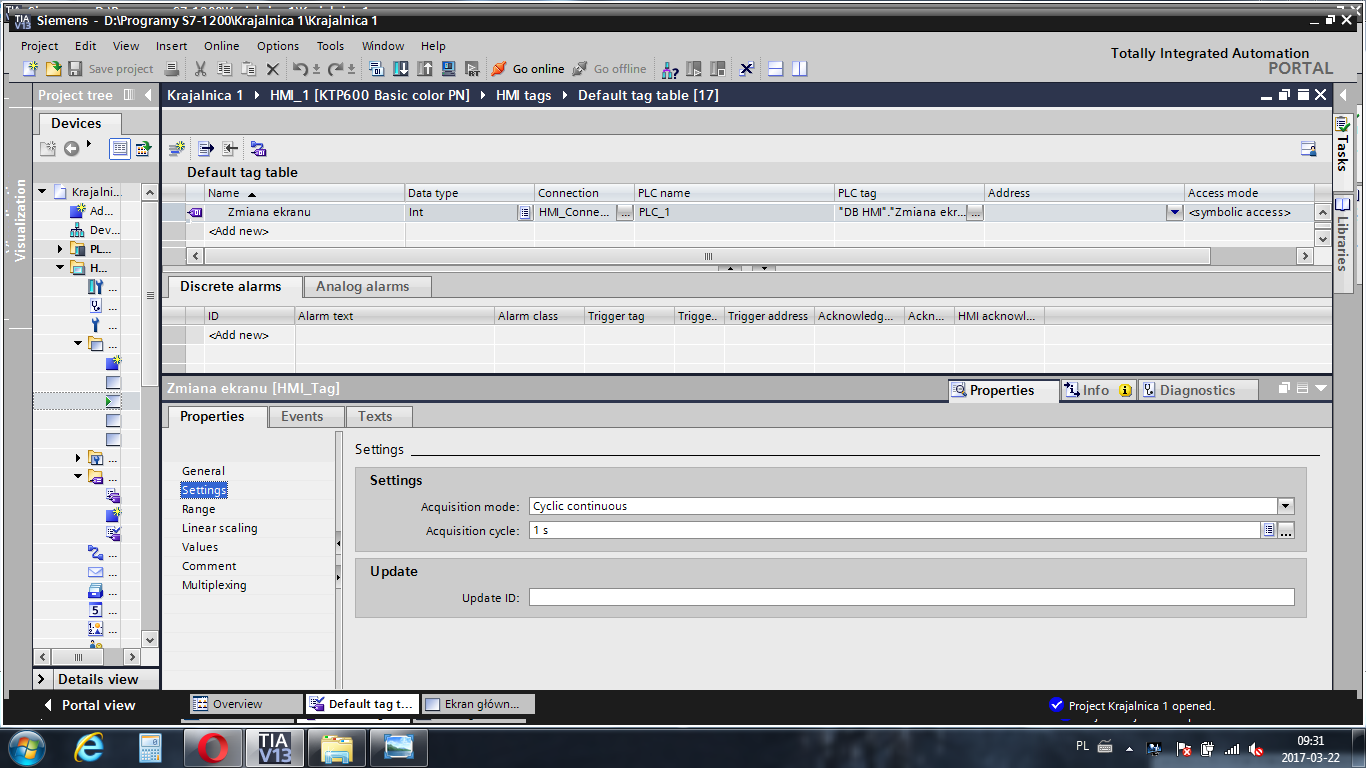Collapse the Project tree panel with arrow

tap(148, 95)
